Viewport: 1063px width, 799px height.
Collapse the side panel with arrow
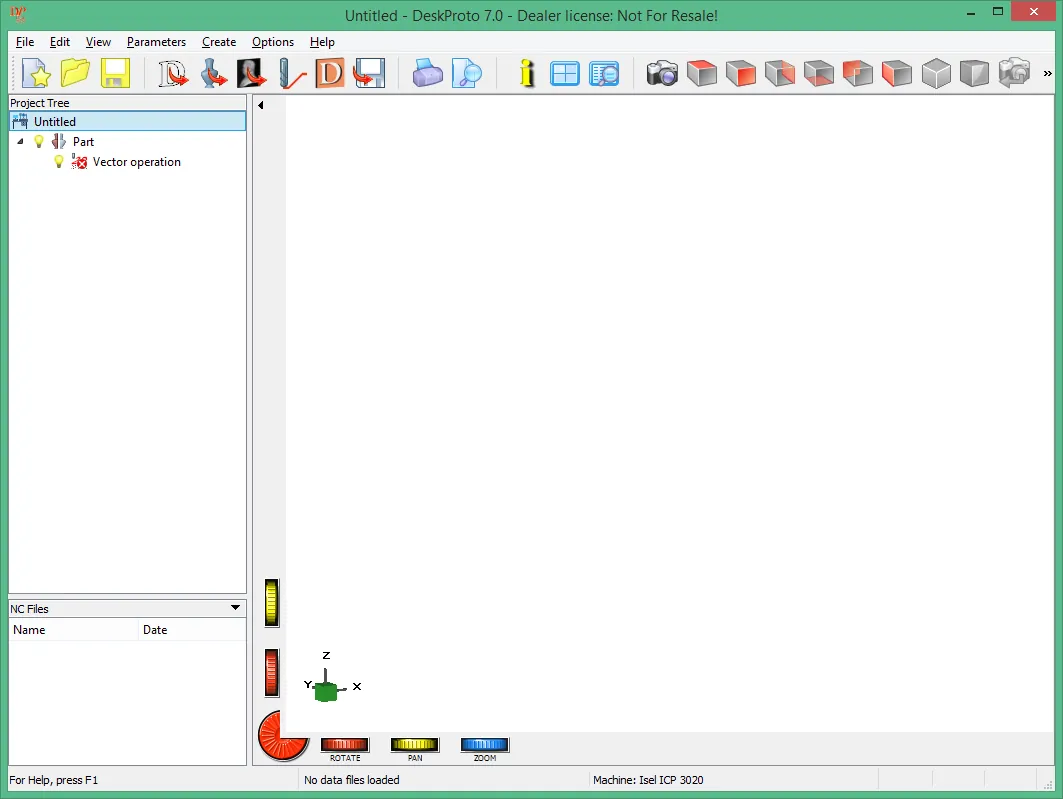click(260, 105)
